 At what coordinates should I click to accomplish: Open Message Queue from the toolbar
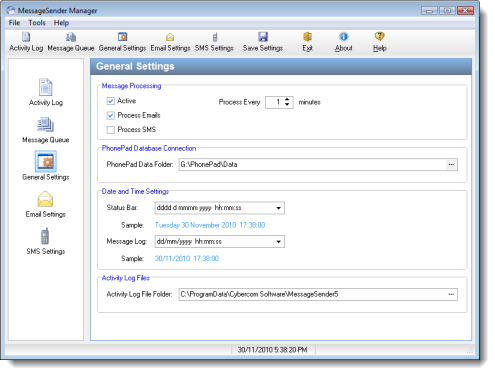pyautogui.click(x=71, y=42)
